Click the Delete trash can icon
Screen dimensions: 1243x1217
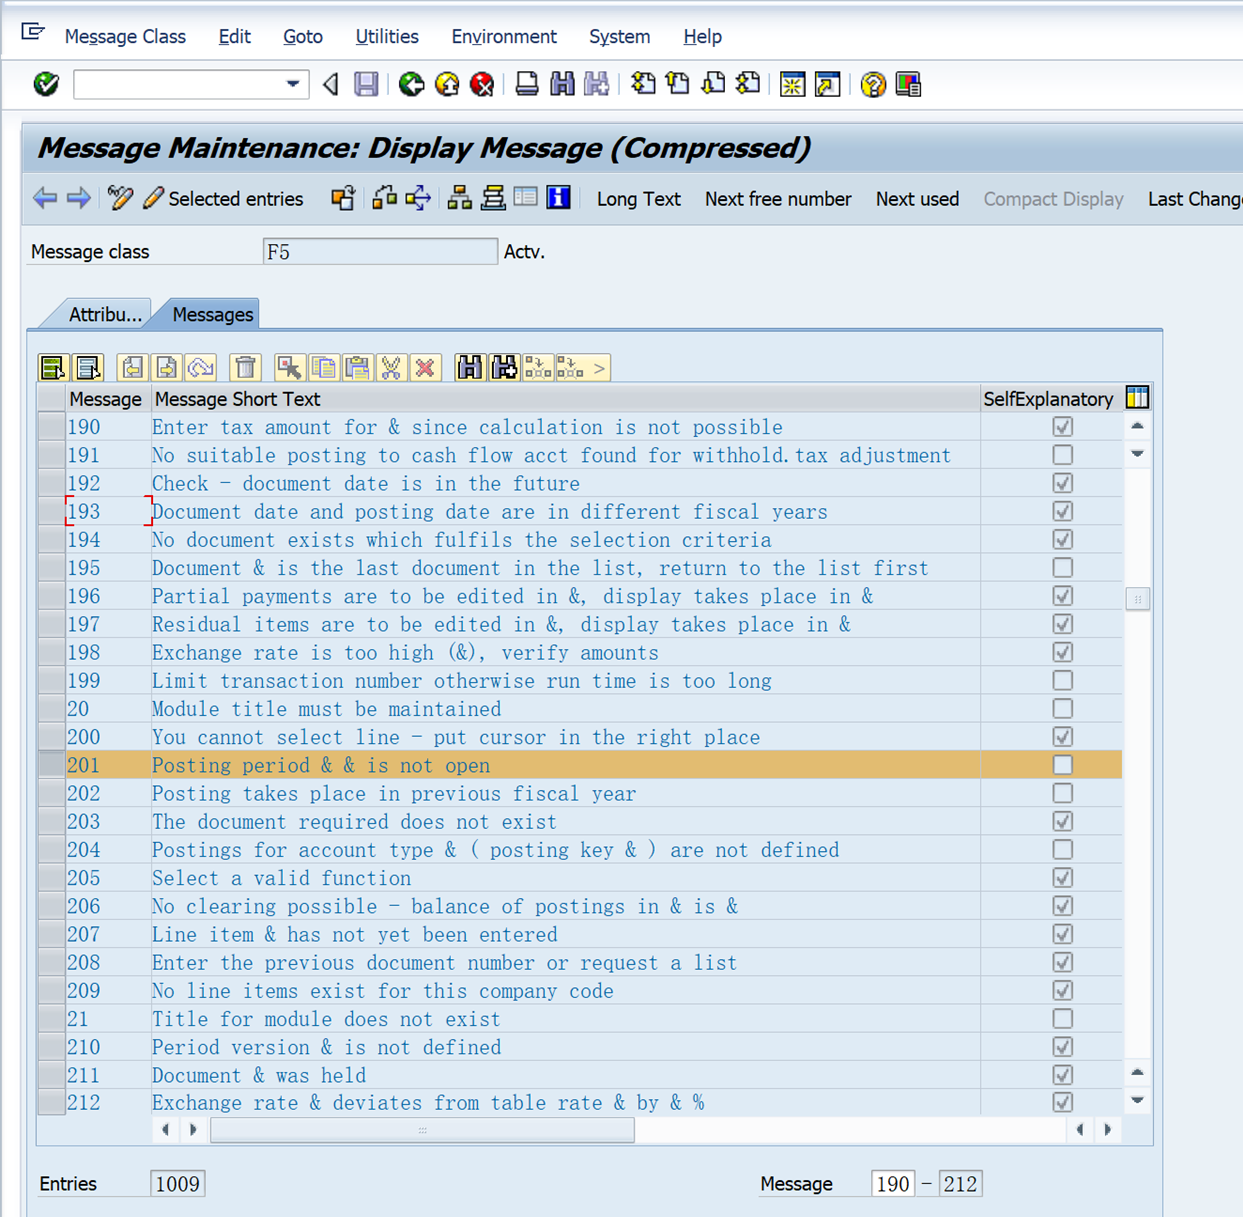[x=245, y=368]
